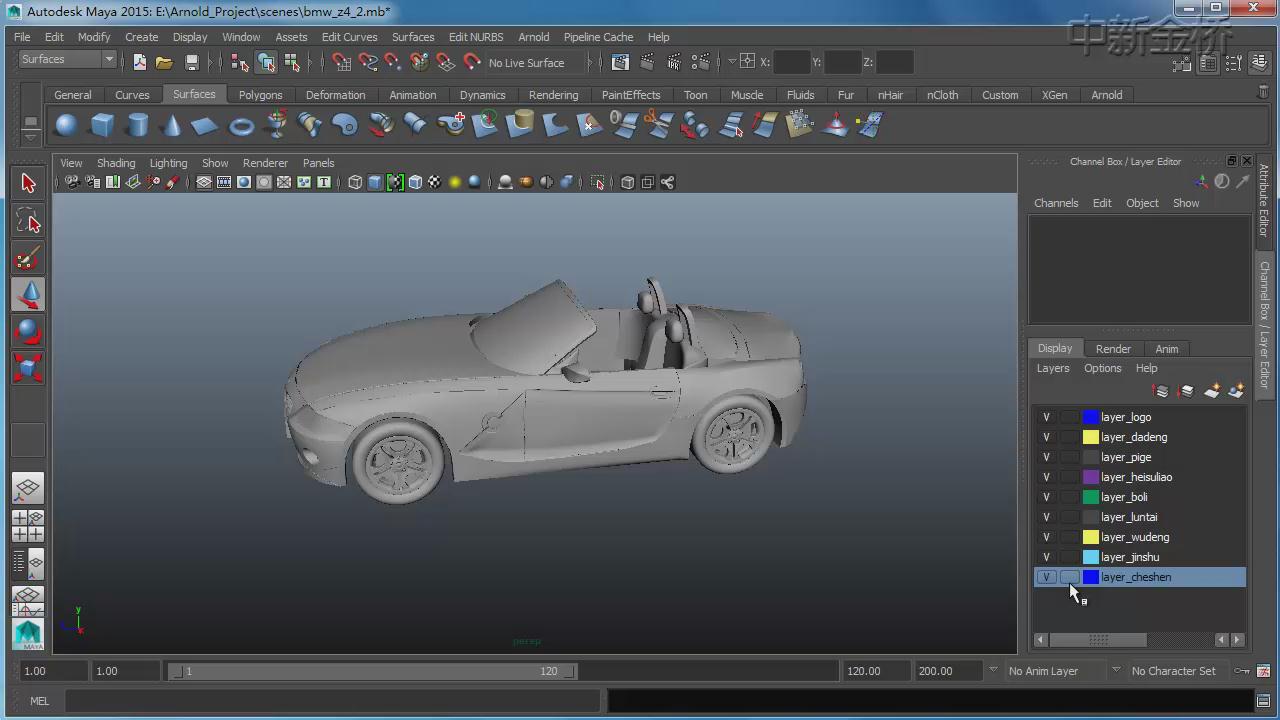1280x720 pixels.
Task: Toggle visibility of layer_boli
Action: click(x=1046, y=497)
